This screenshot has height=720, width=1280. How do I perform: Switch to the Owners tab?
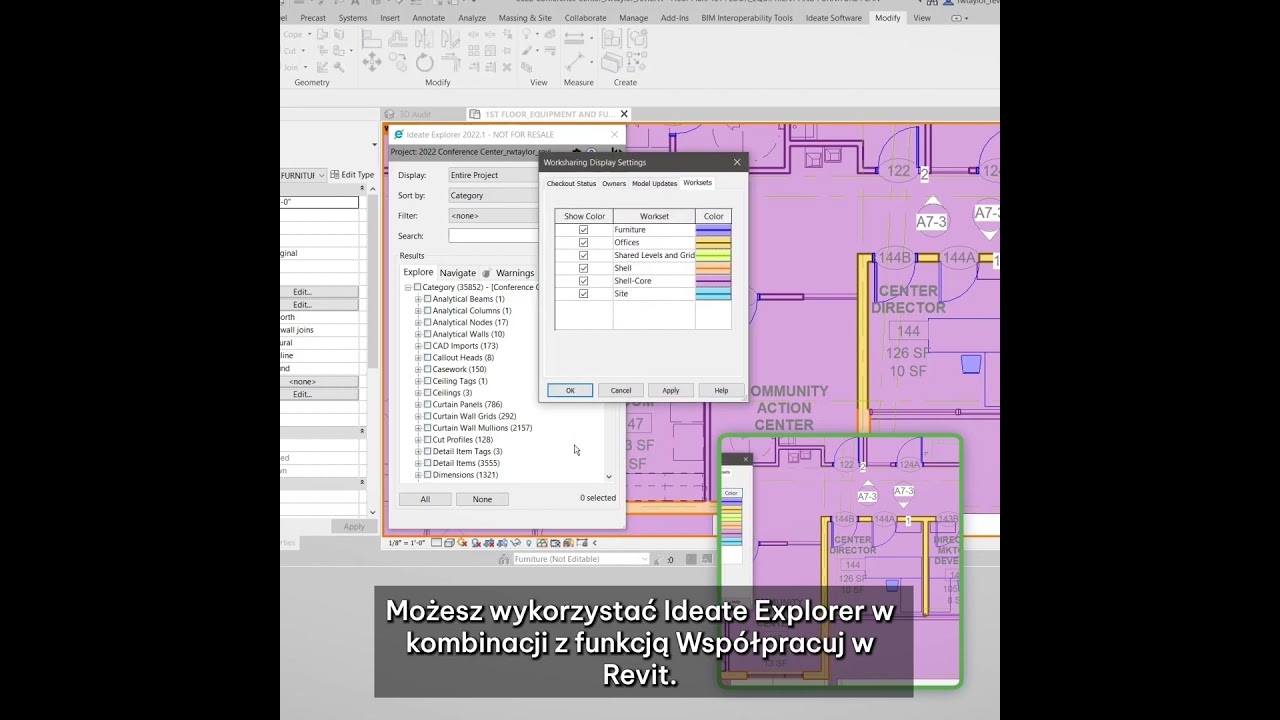point(614,183)
